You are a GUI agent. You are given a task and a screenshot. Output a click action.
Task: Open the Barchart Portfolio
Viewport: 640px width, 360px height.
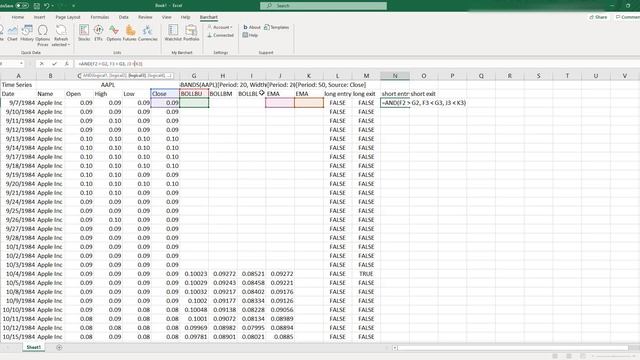point(191,33)
